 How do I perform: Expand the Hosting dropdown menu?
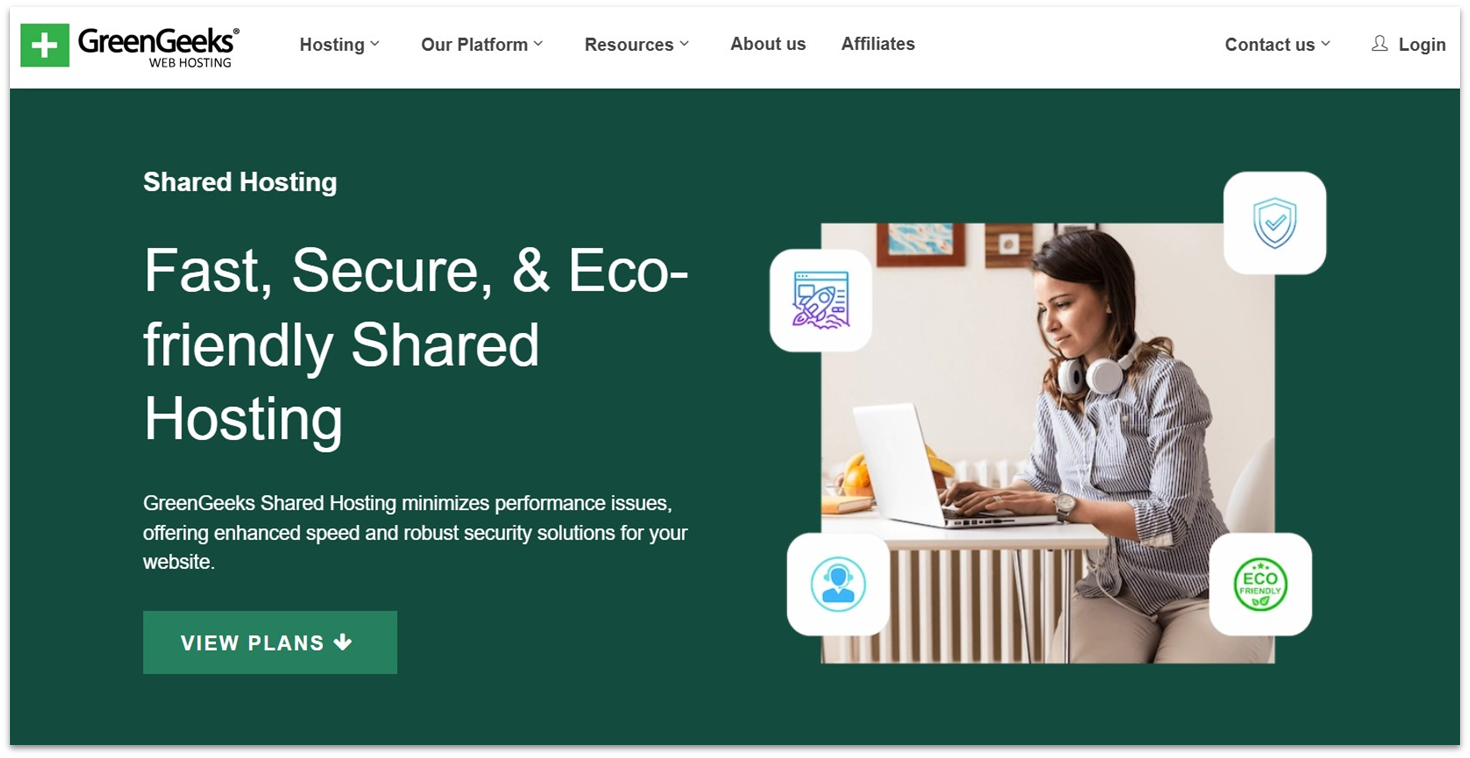point(340,44)
